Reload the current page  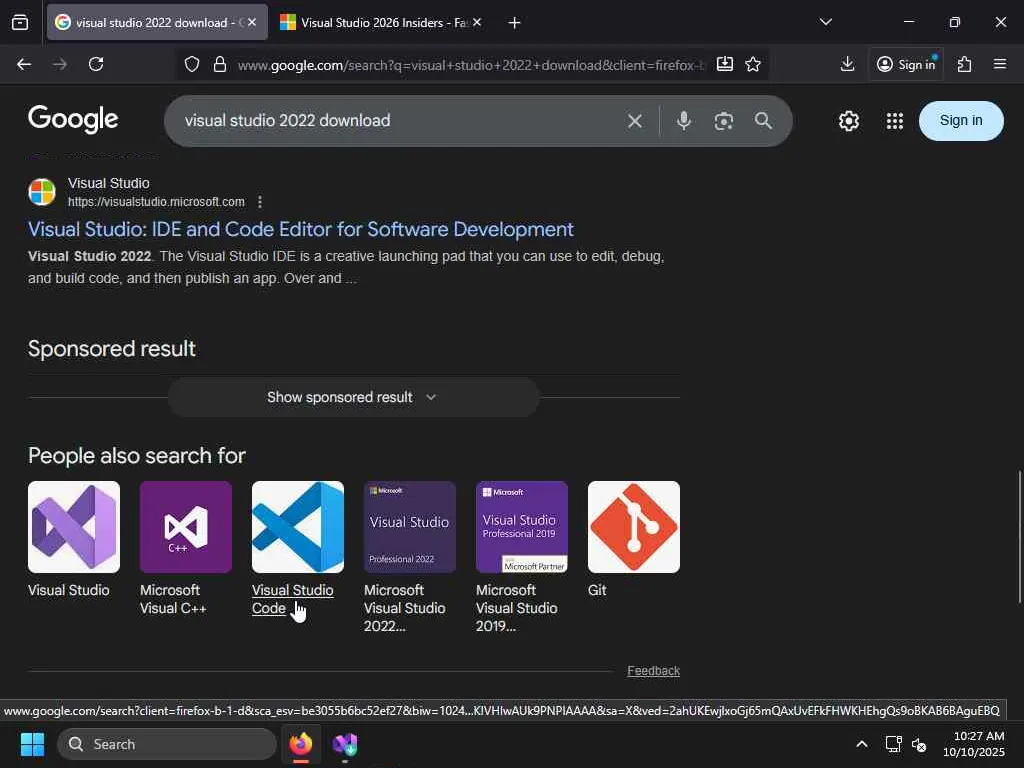click(96, 64)
